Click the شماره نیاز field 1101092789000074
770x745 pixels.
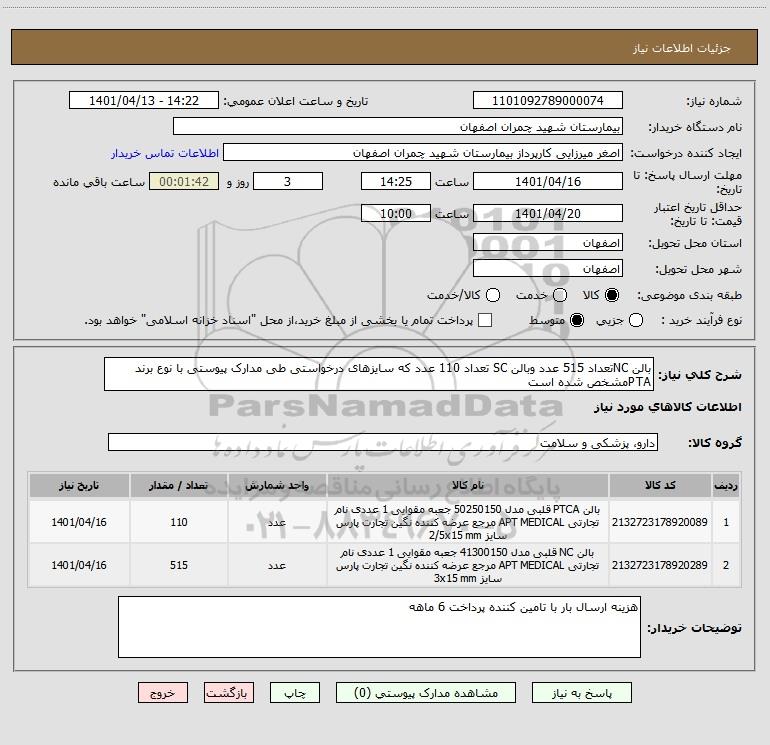click(x=548, y=100)
